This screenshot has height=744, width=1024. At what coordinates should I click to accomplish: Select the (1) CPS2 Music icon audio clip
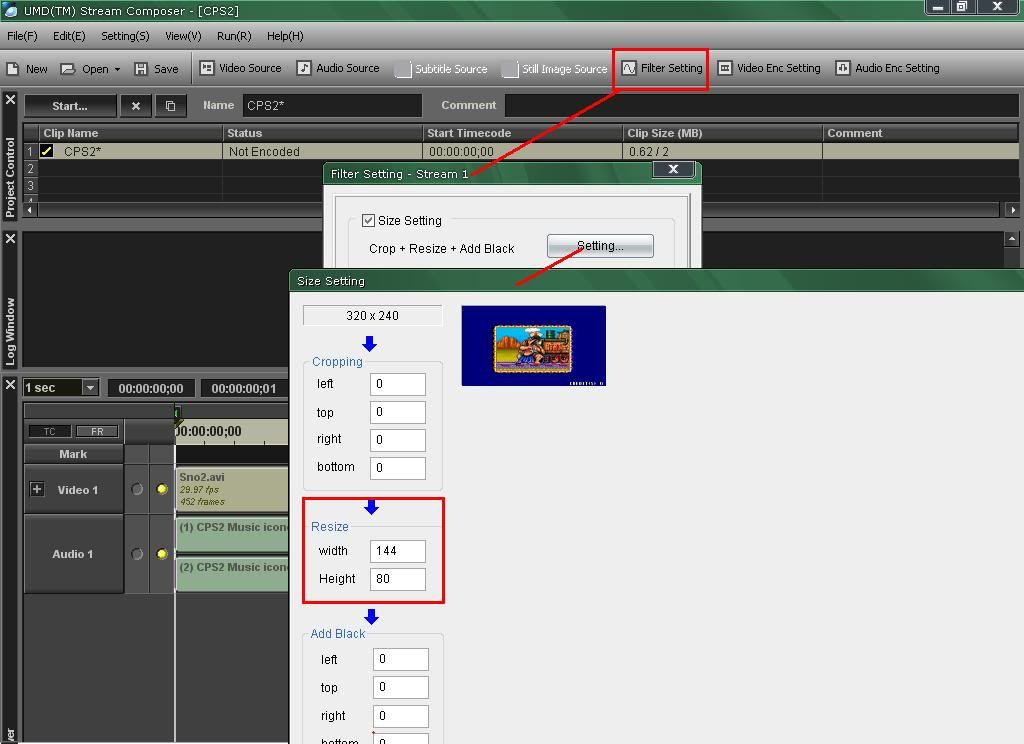[x=232, y=534]
